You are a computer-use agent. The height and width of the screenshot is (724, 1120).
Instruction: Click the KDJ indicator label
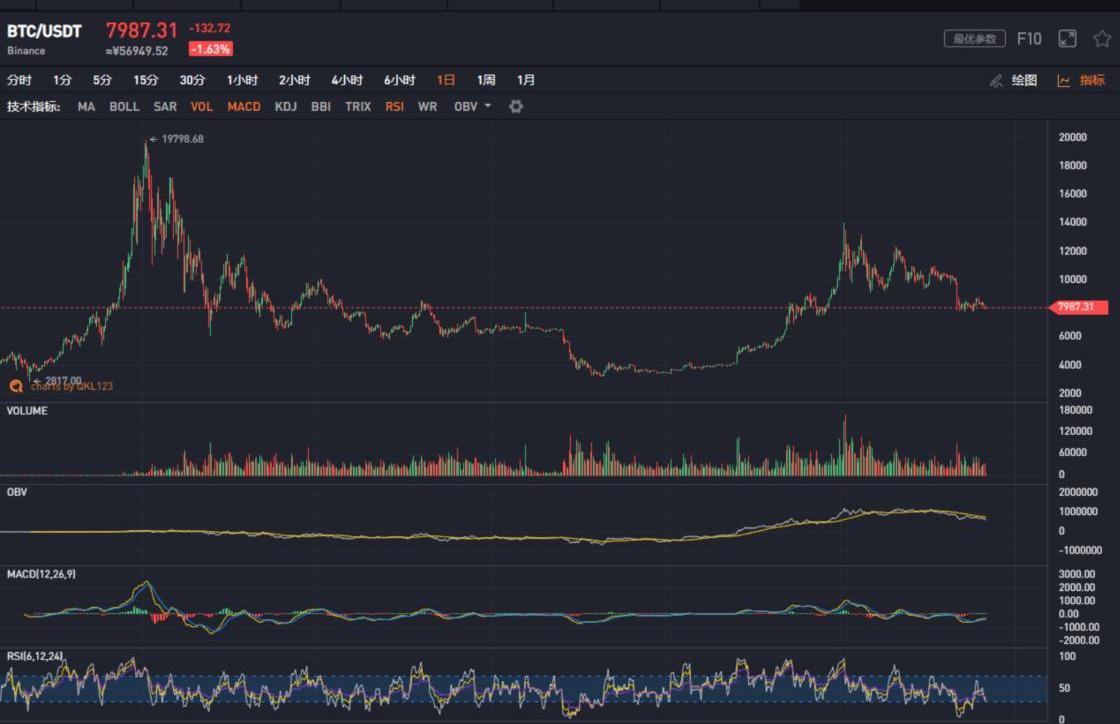[x=286, y=106]
